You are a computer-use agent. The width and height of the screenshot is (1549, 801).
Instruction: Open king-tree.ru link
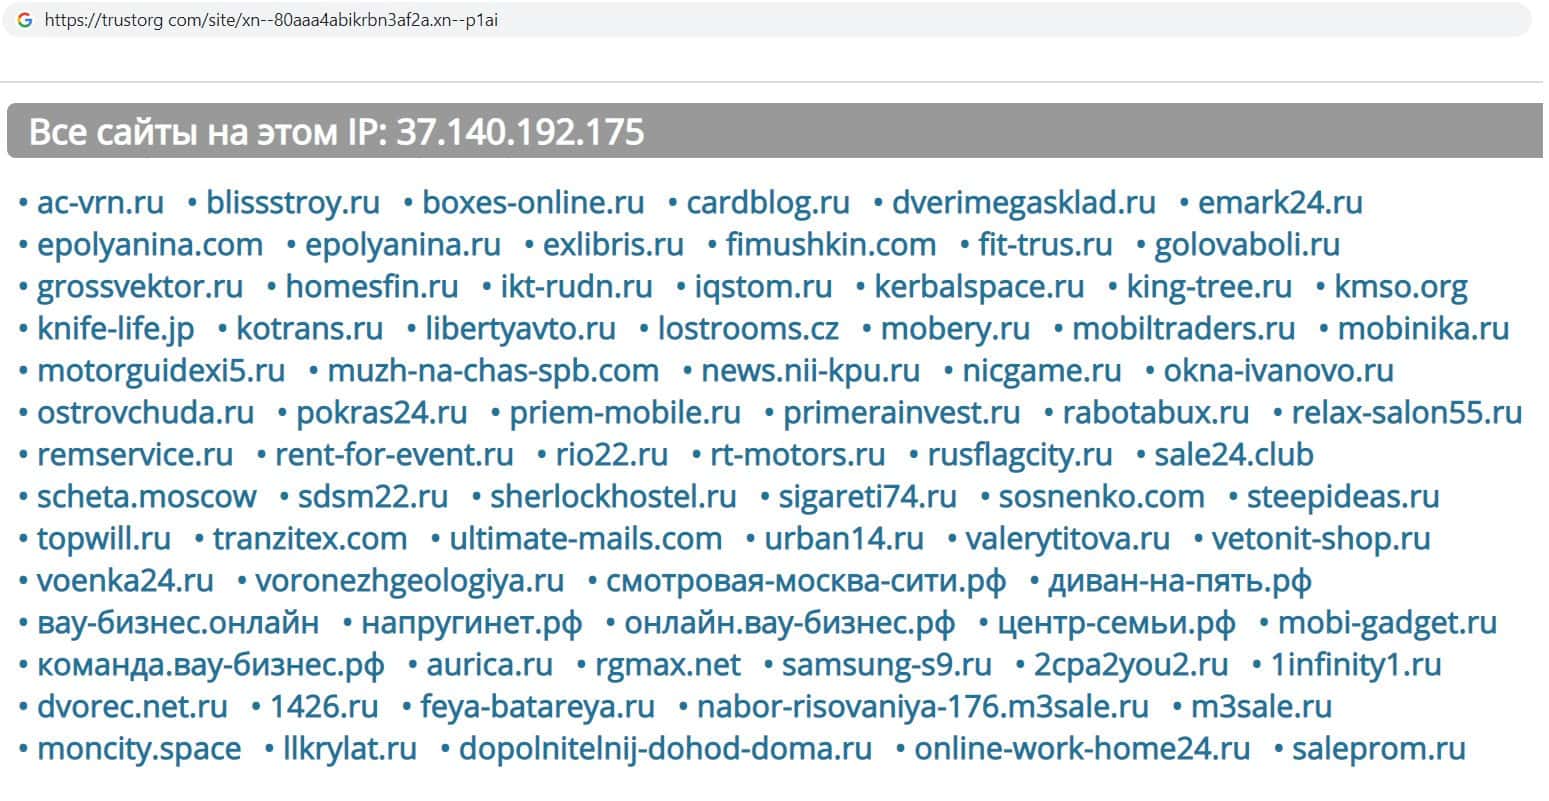pyautogui.click(x=1209, y=287)
